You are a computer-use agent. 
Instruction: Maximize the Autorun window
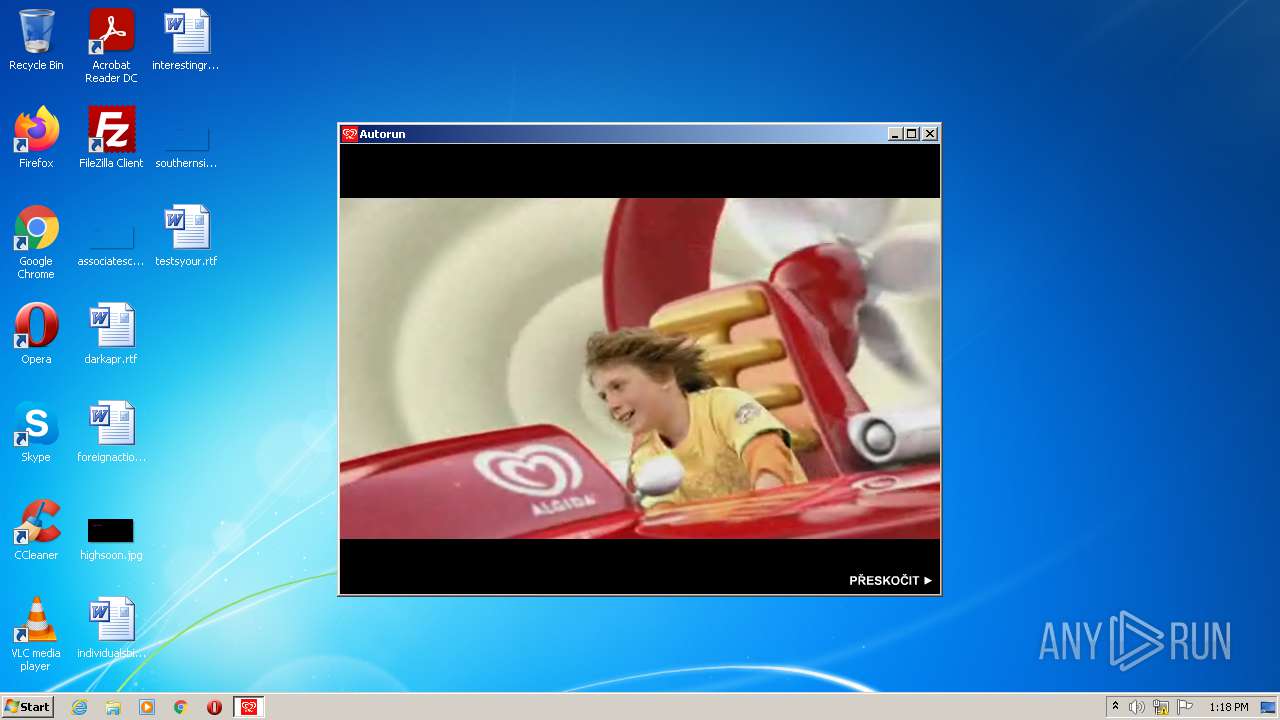click(x=912, y=134)
